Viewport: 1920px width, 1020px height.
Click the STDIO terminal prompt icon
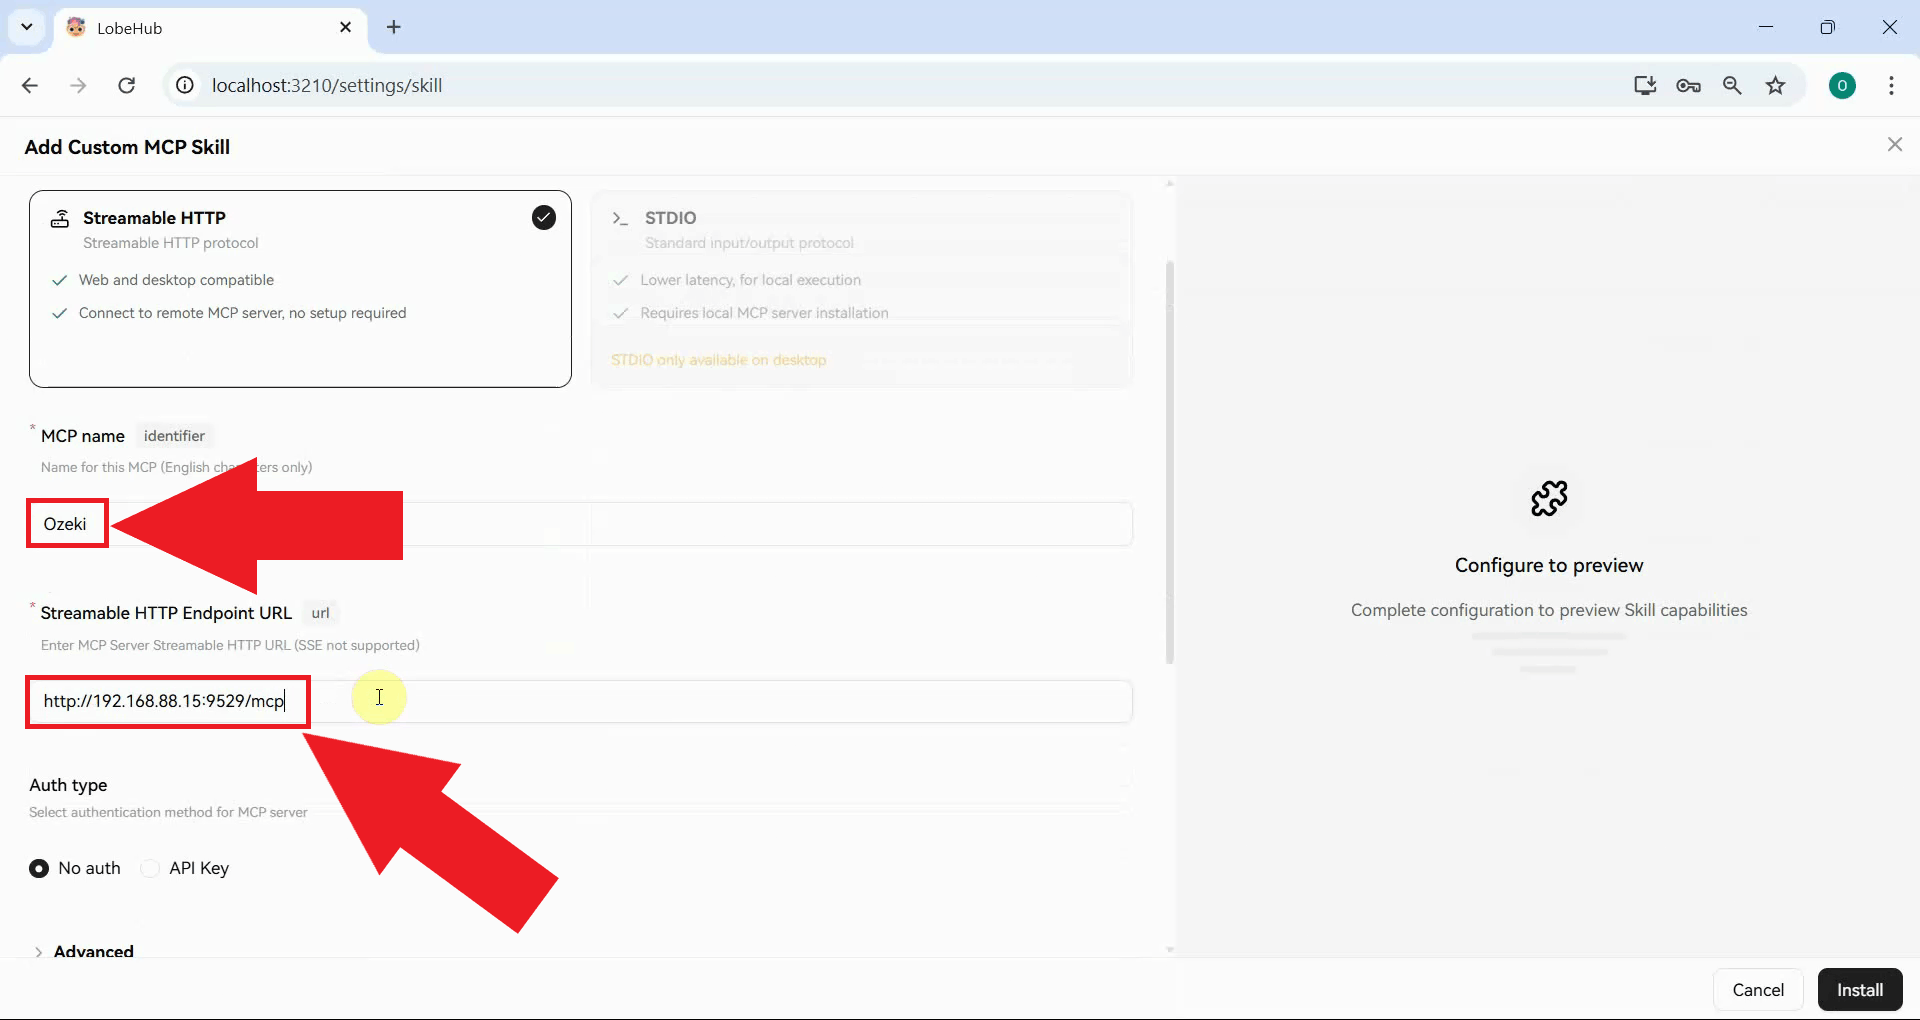[x=620, y=218]
